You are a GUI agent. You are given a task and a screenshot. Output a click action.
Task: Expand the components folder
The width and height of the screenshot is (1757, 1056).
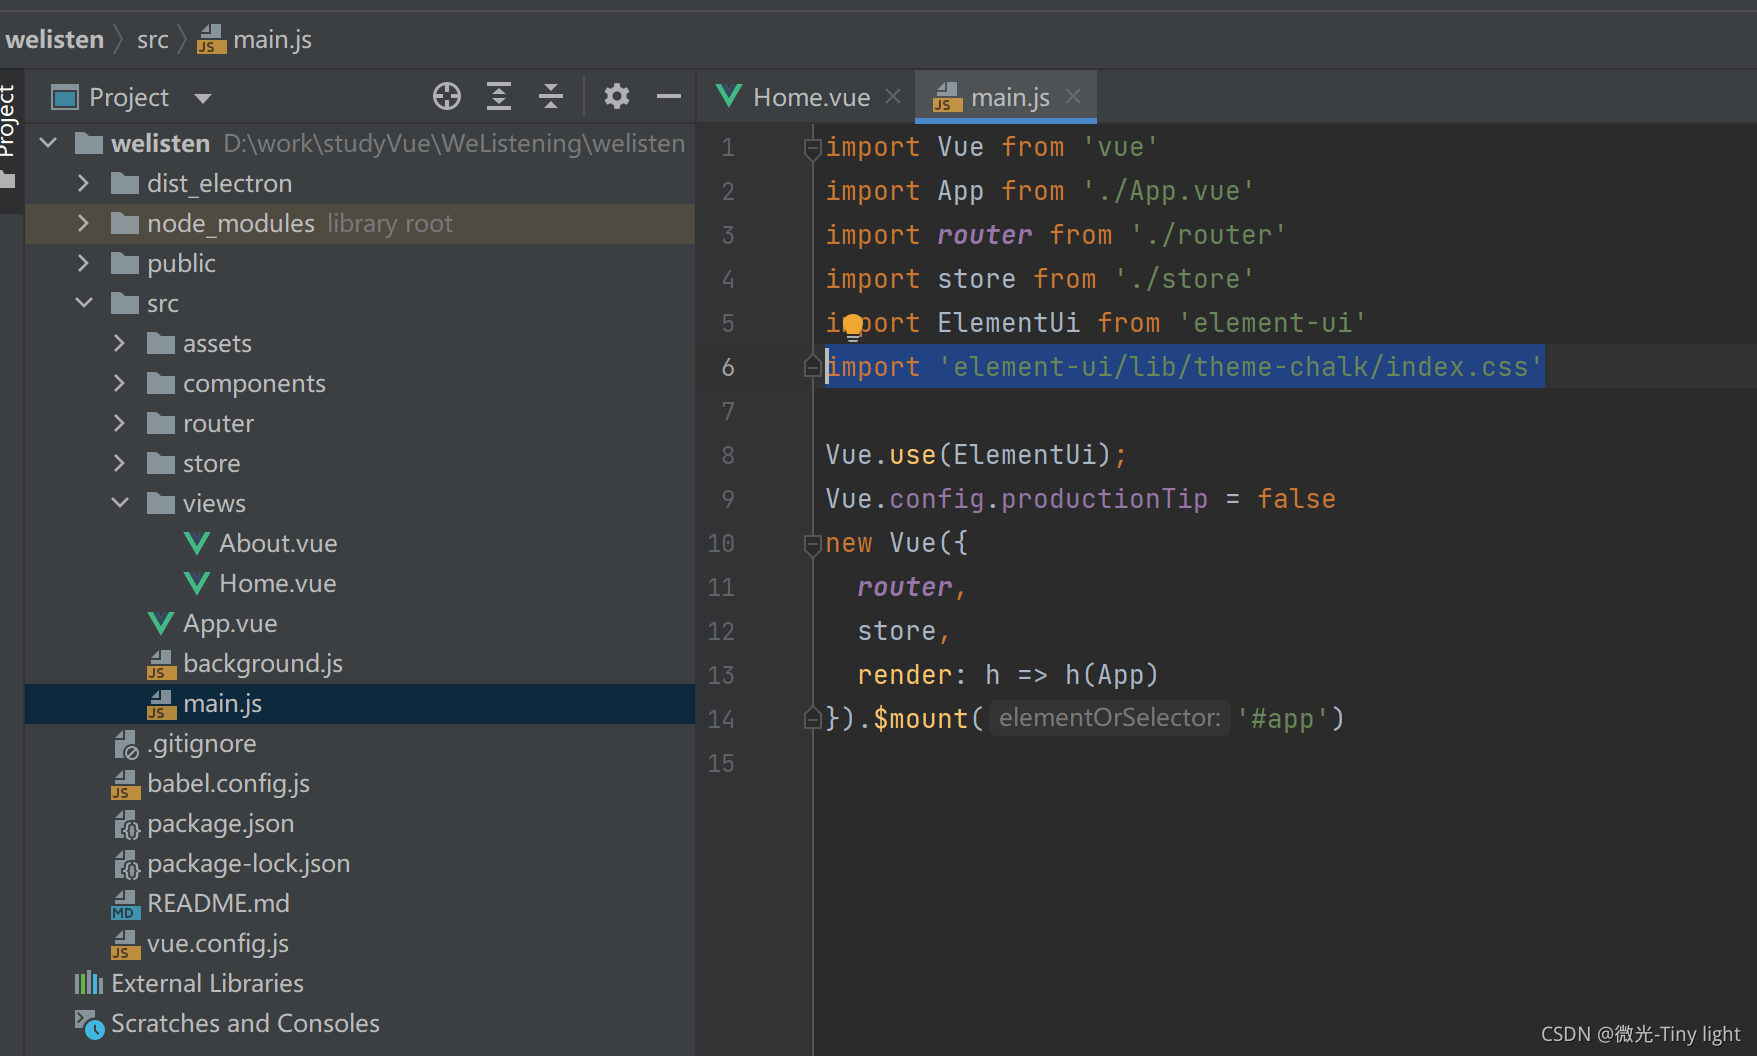(x=120, y=383)
